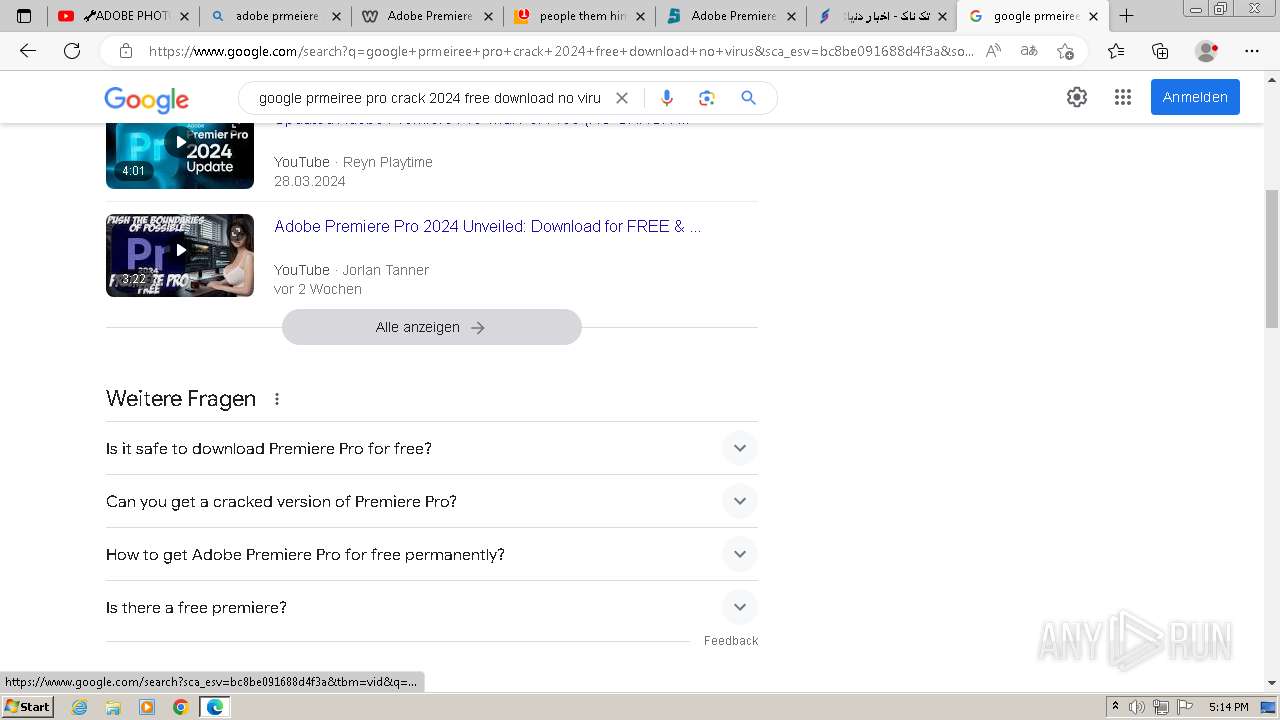1280x720 pixels.
Task: Click inside the Google search field
Action: coord(430,98)
